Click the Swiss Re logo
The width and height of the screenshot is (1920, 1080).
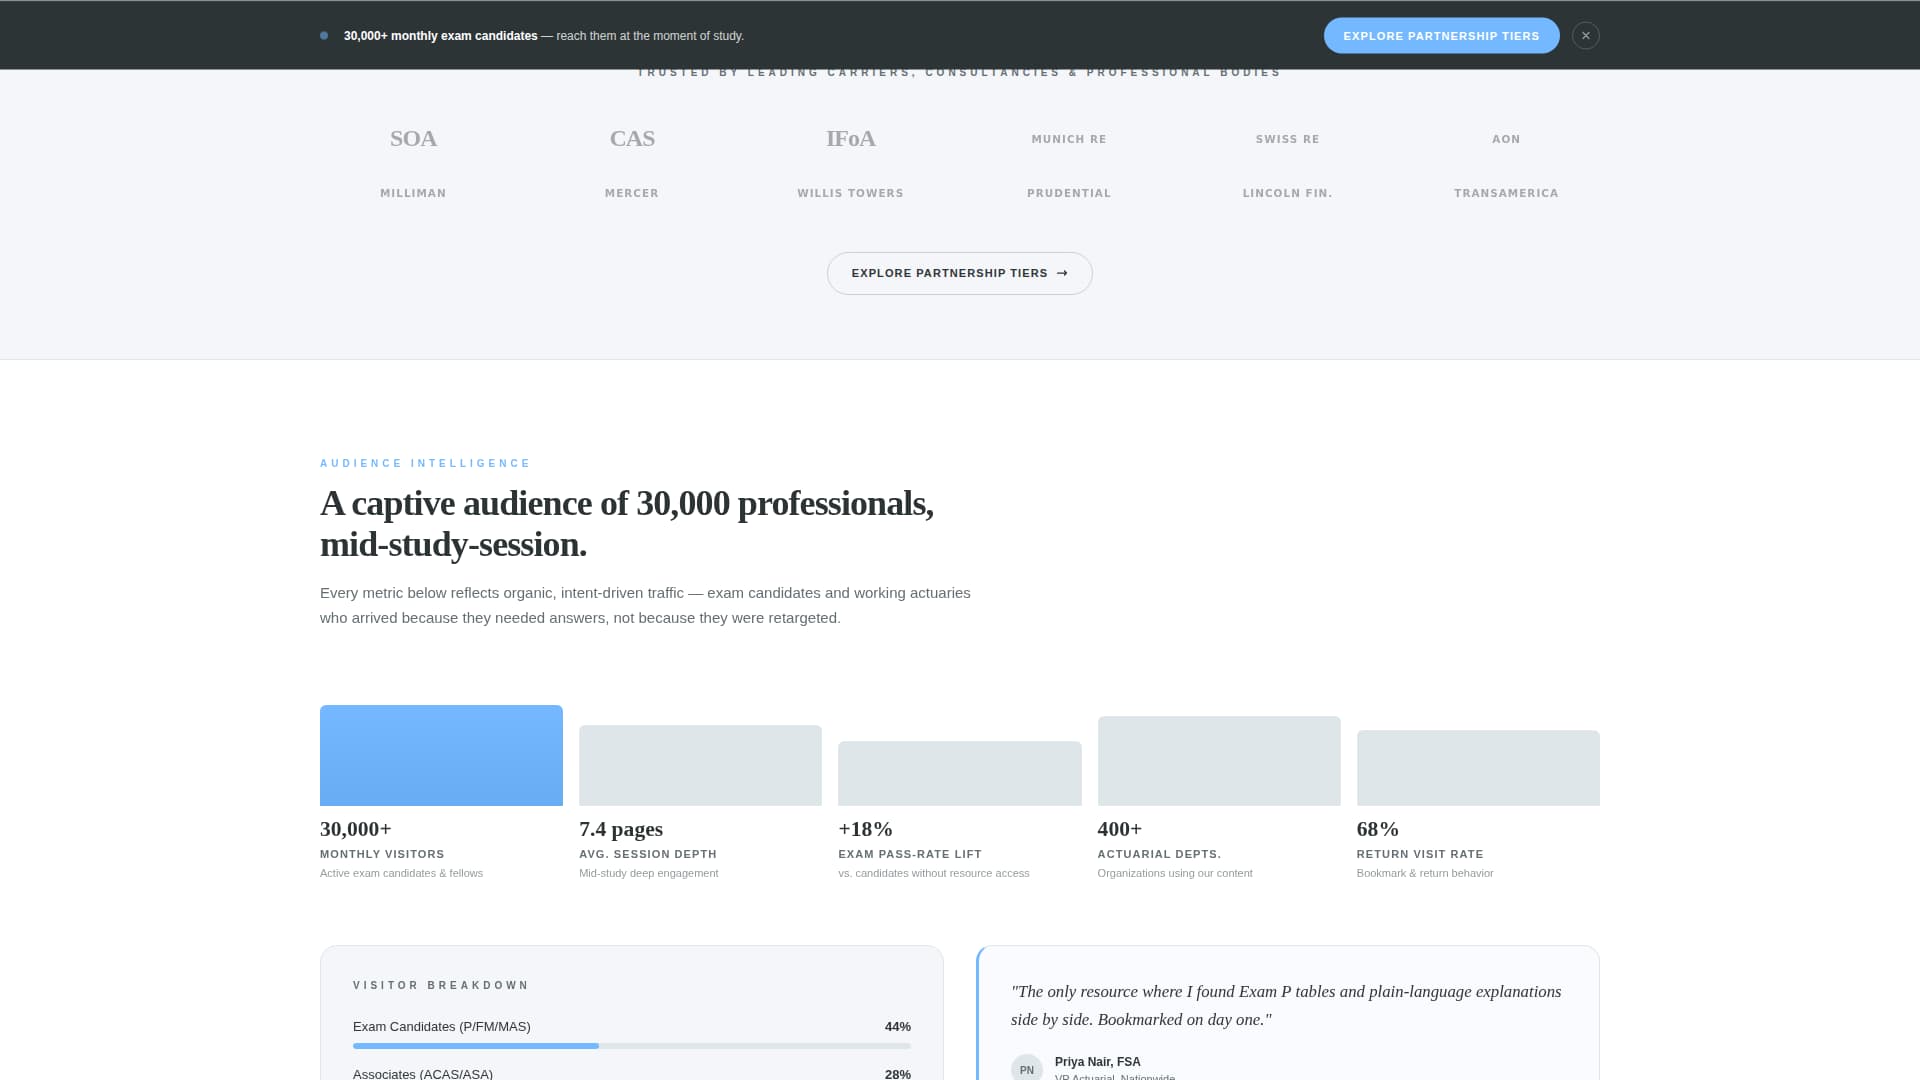coord(1288,139)
